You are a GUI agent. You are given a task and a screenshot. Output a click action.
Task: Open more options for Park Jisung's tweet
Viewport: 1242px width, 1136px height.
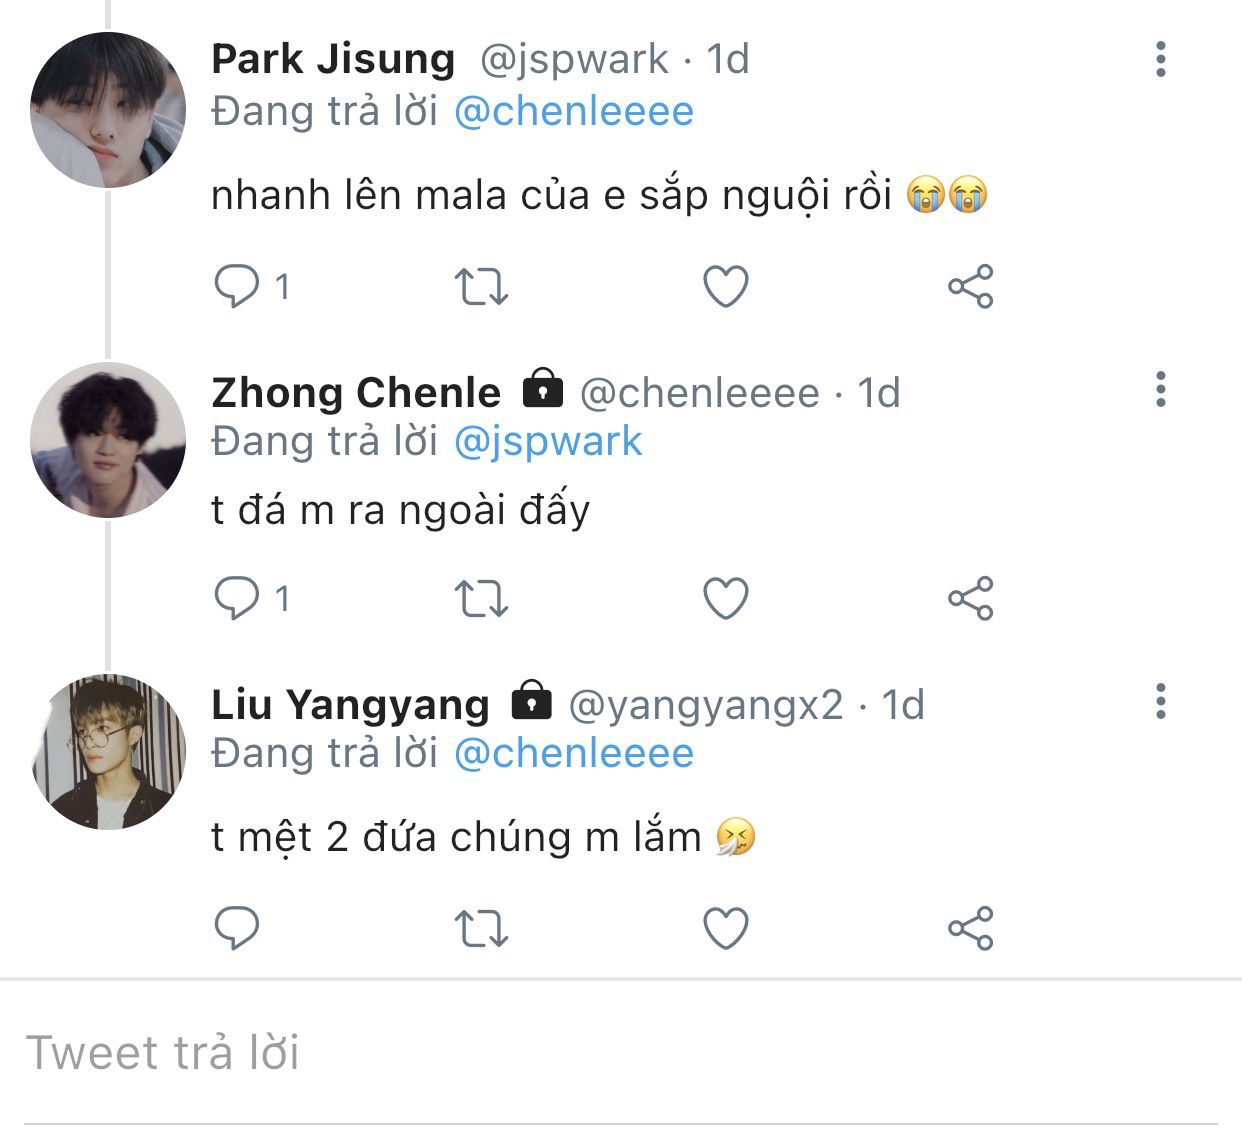(1160, 60)
